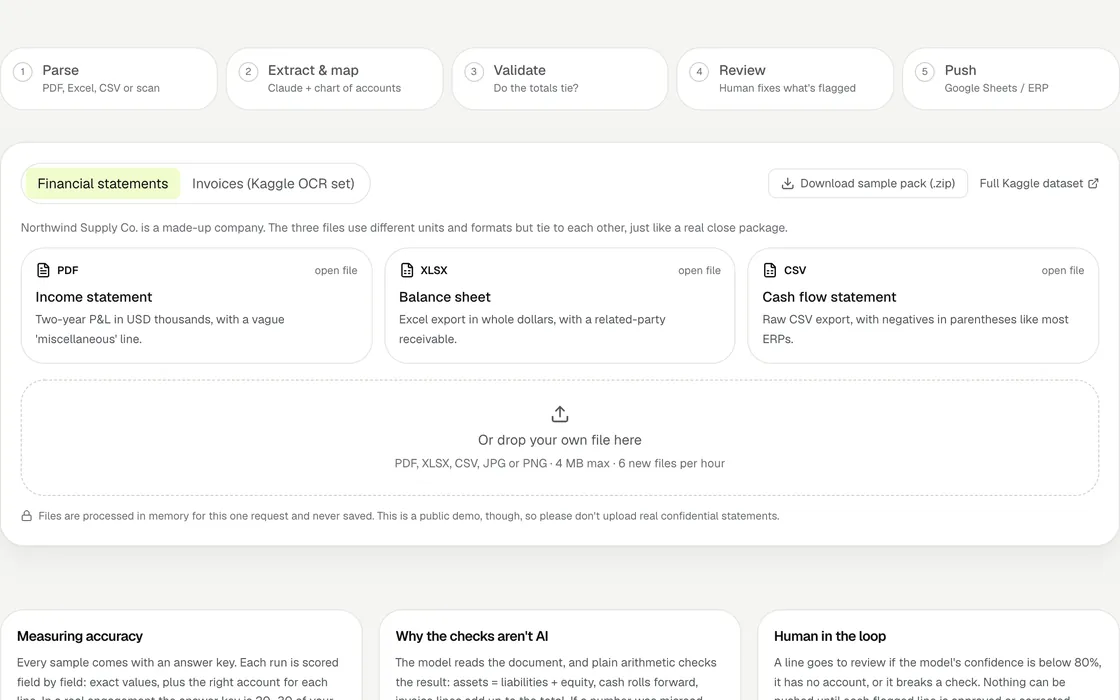Click the CSV file icon on Cash flow card
Screen dimensions: 1120x700
coord(769,270)
